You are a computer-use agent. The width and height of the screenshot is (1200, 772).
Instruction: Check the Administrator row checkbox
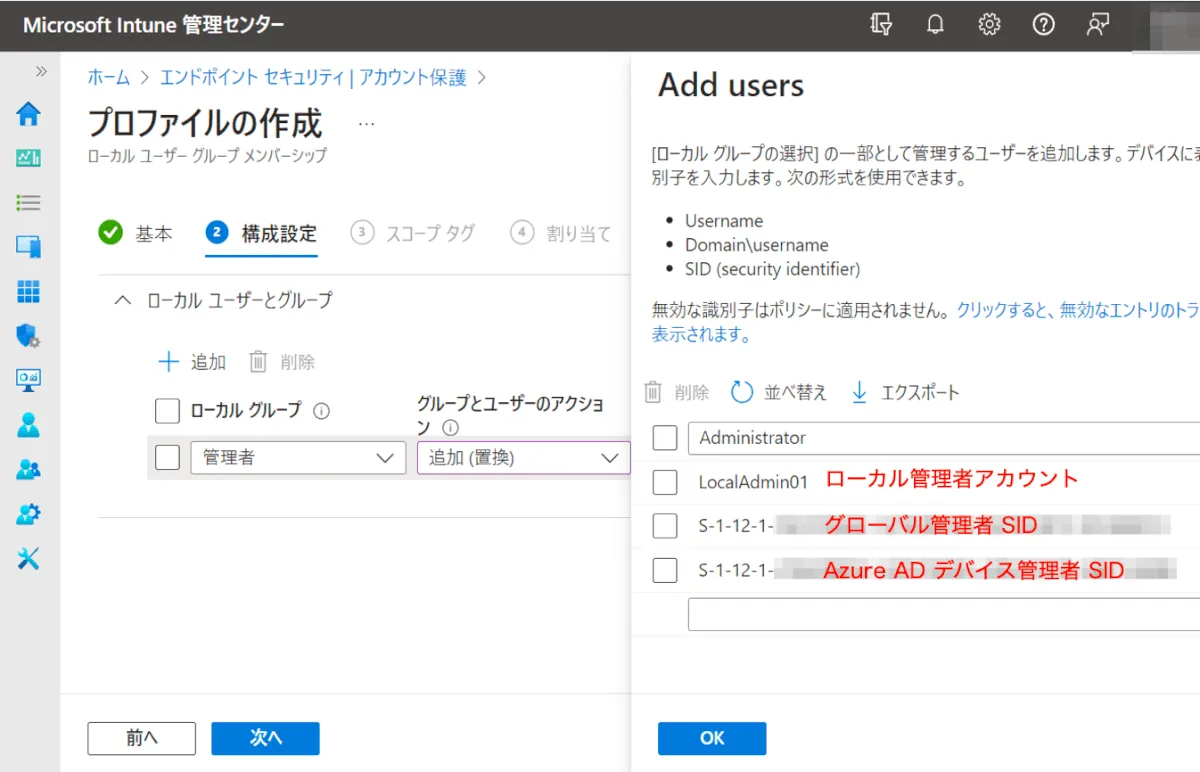click(665, 438)
